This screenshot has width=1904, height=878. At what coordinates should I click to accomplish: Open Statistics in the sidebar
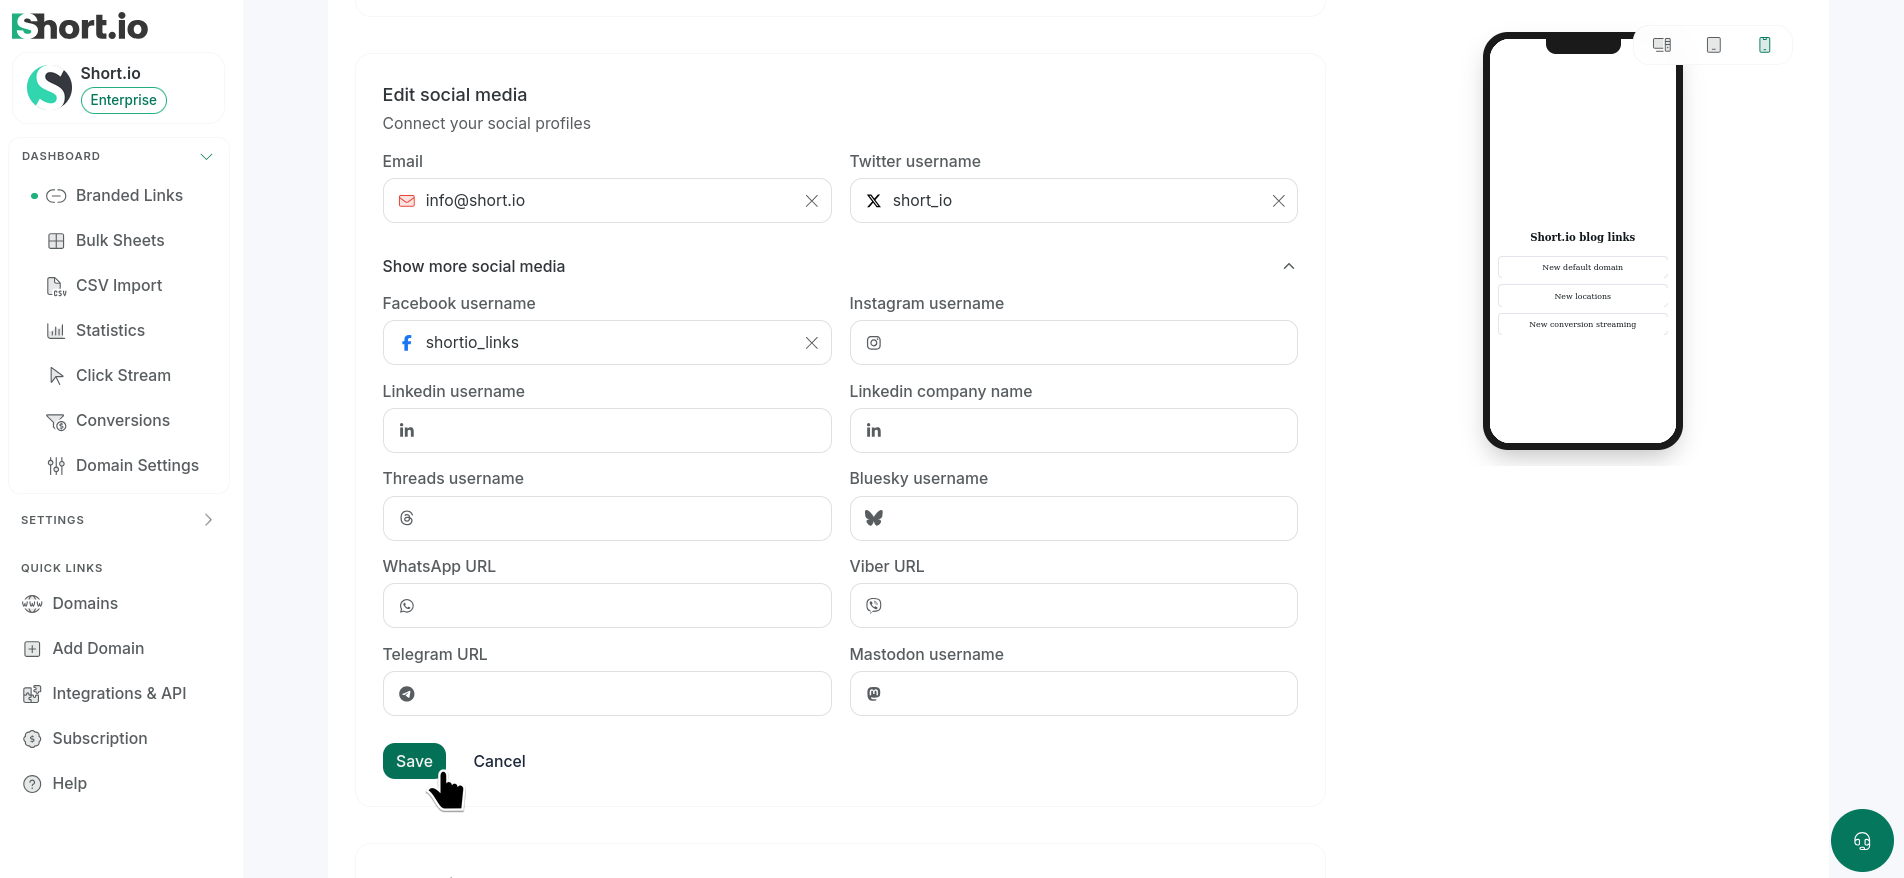click(110, 330)
